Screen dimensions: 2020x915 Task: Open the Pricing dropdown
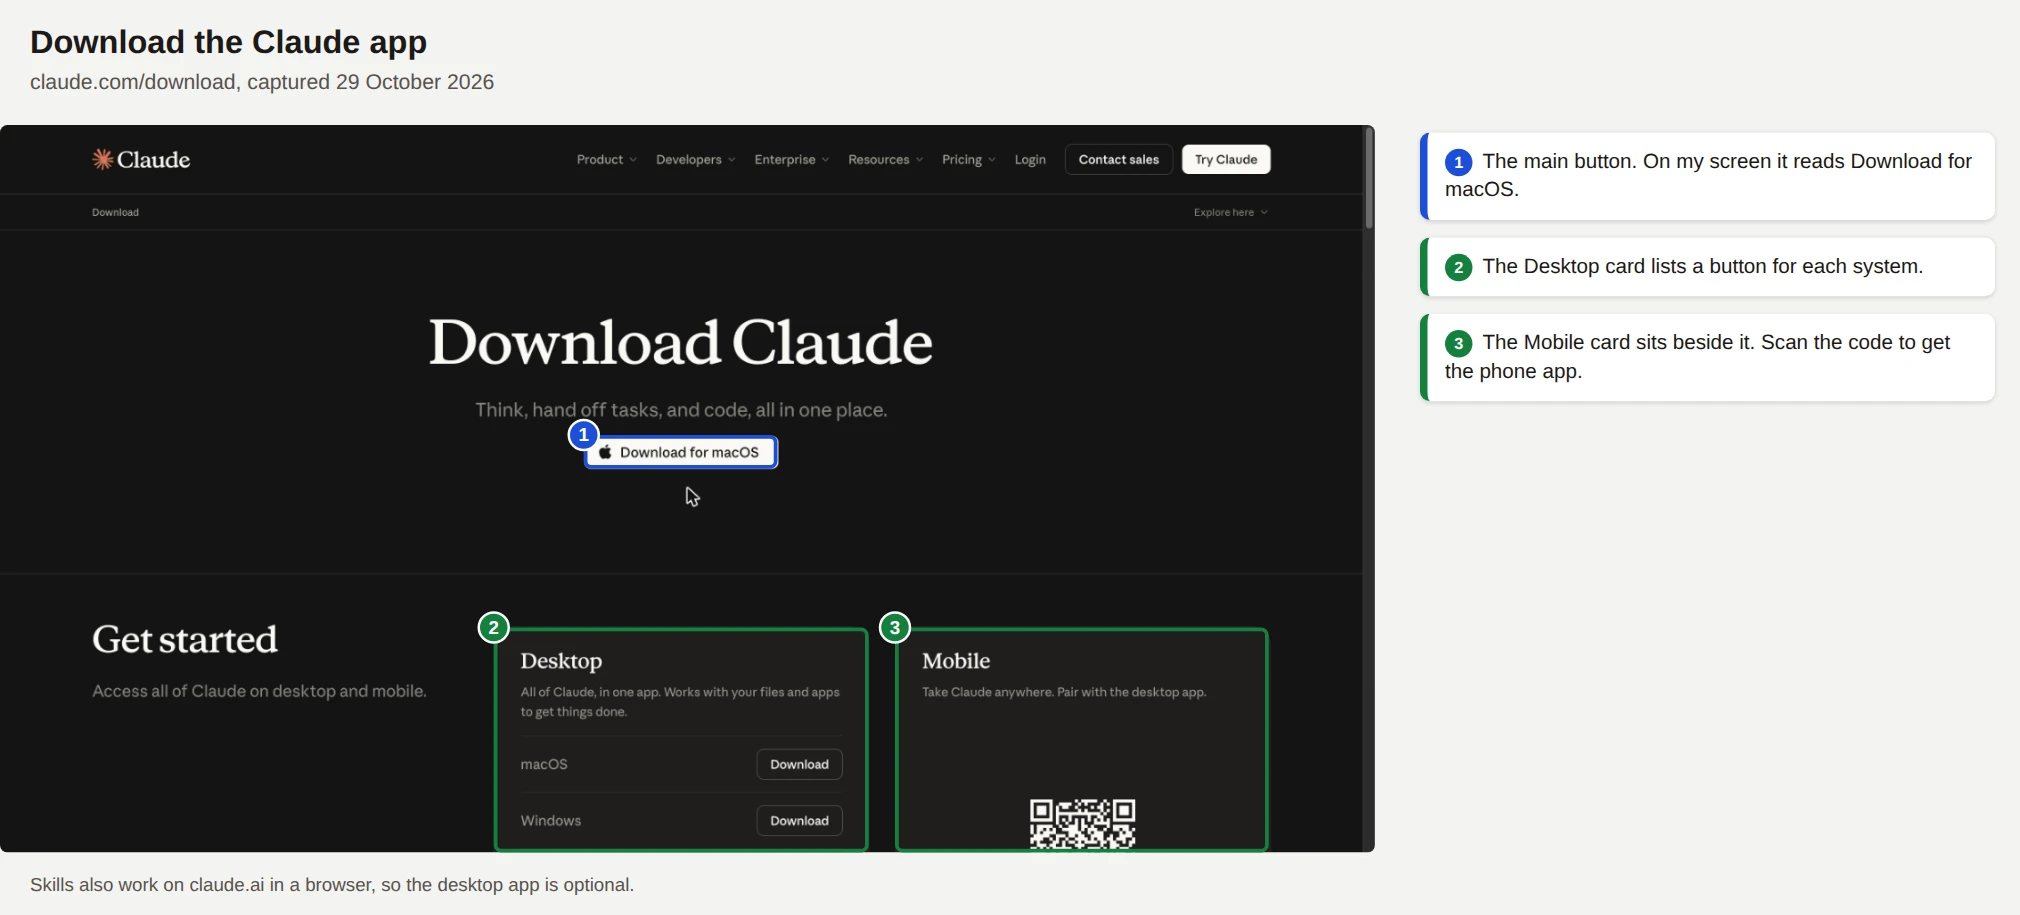968,160
